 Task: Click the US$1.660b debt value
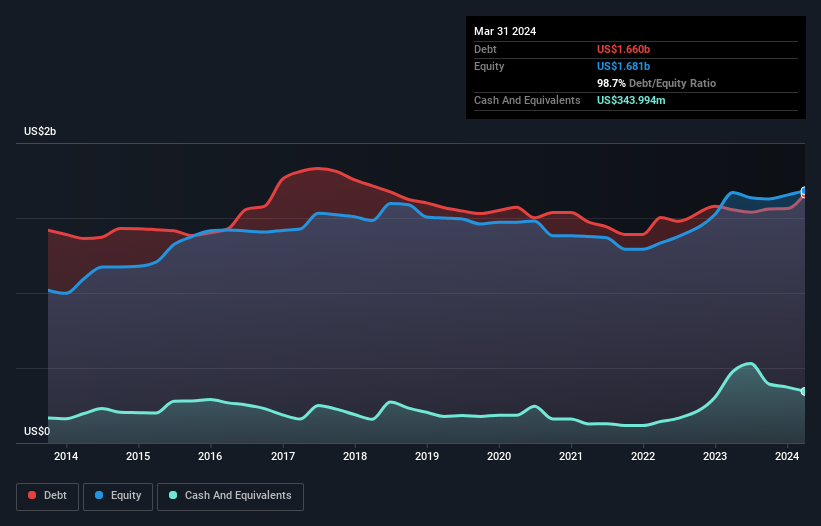pyautogui.click(x=625, y=49)
